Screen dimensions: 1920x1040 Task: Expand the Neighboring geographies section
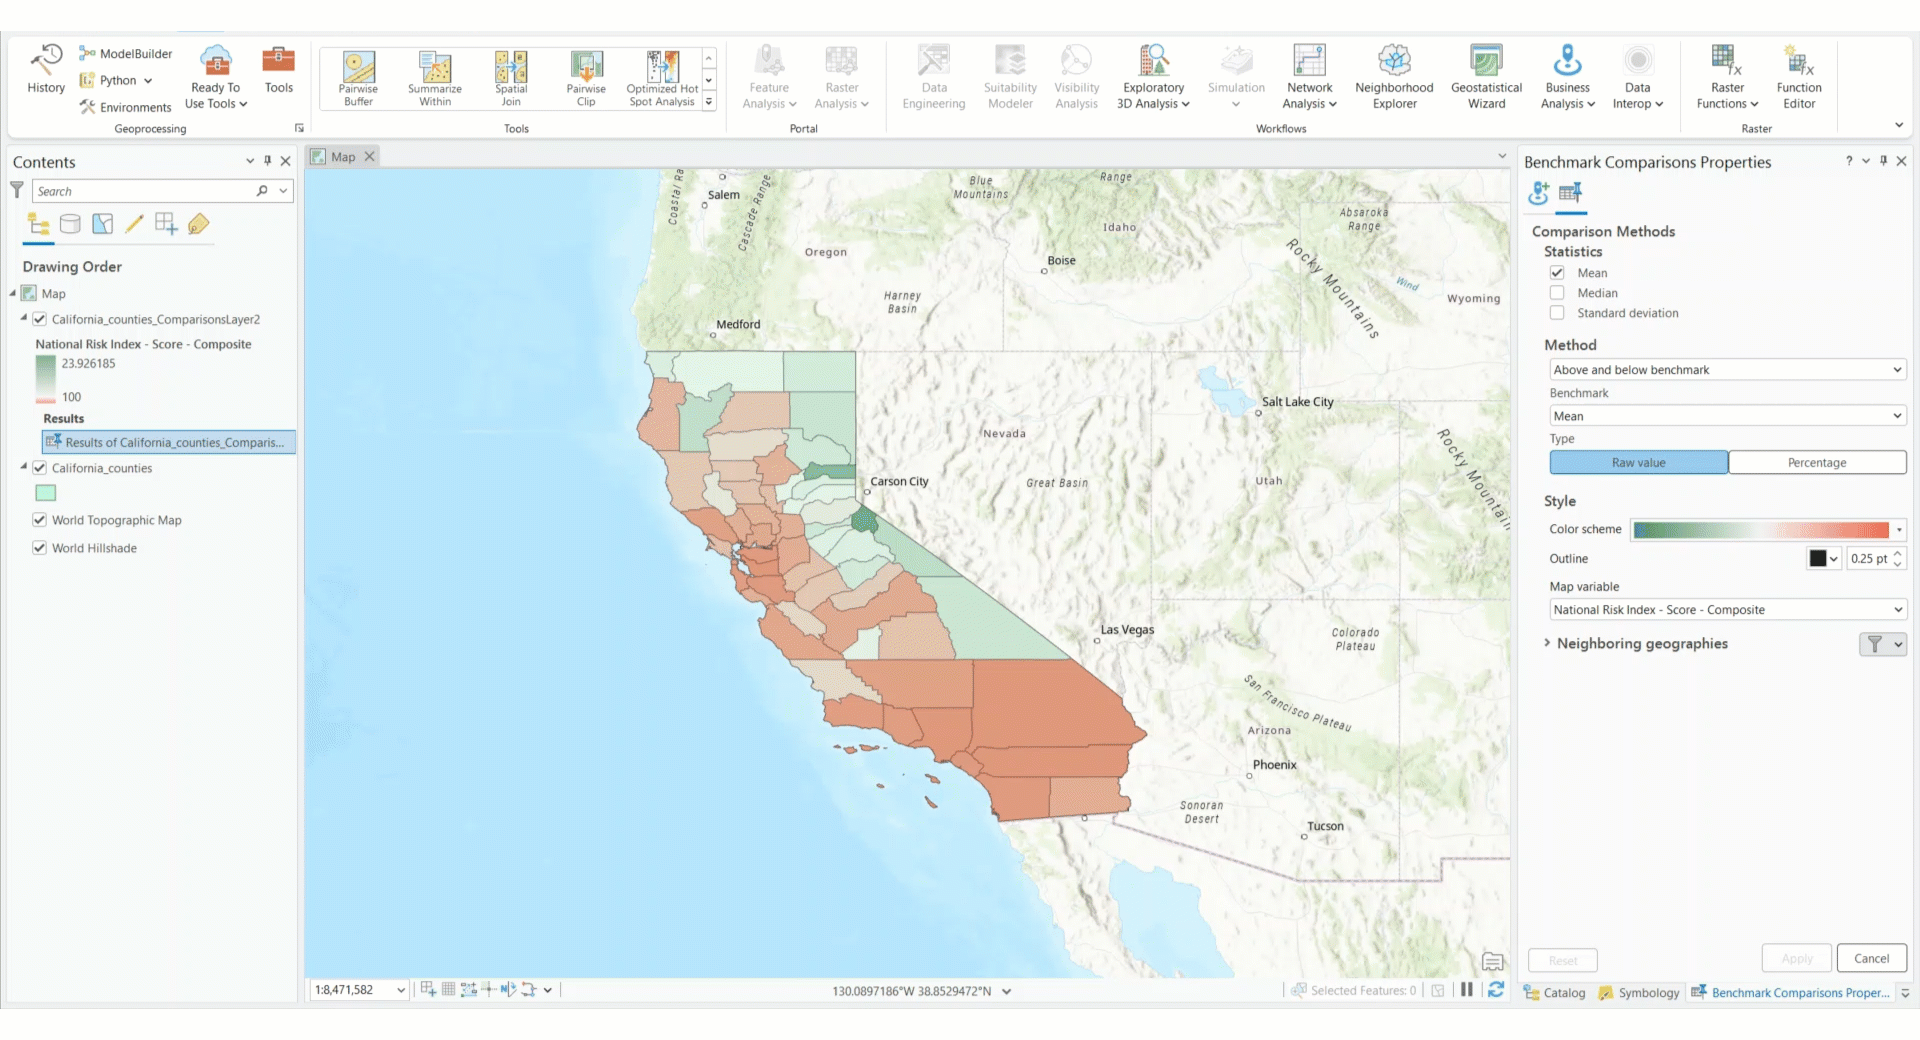(x=1547, y=643)
